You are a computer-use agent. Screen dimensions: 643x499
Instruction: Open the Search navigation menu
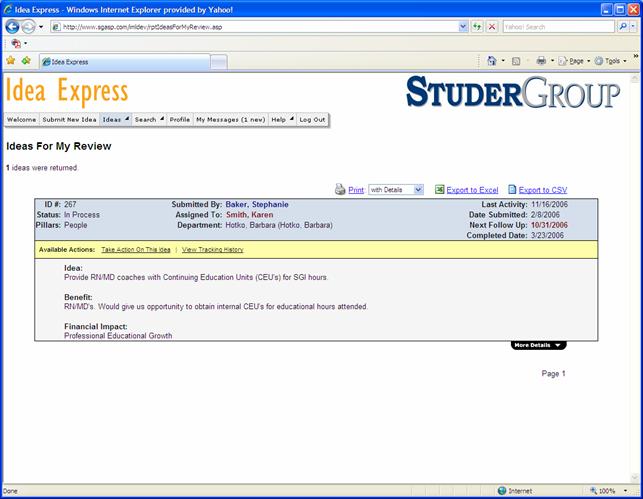tap(149, 120)
